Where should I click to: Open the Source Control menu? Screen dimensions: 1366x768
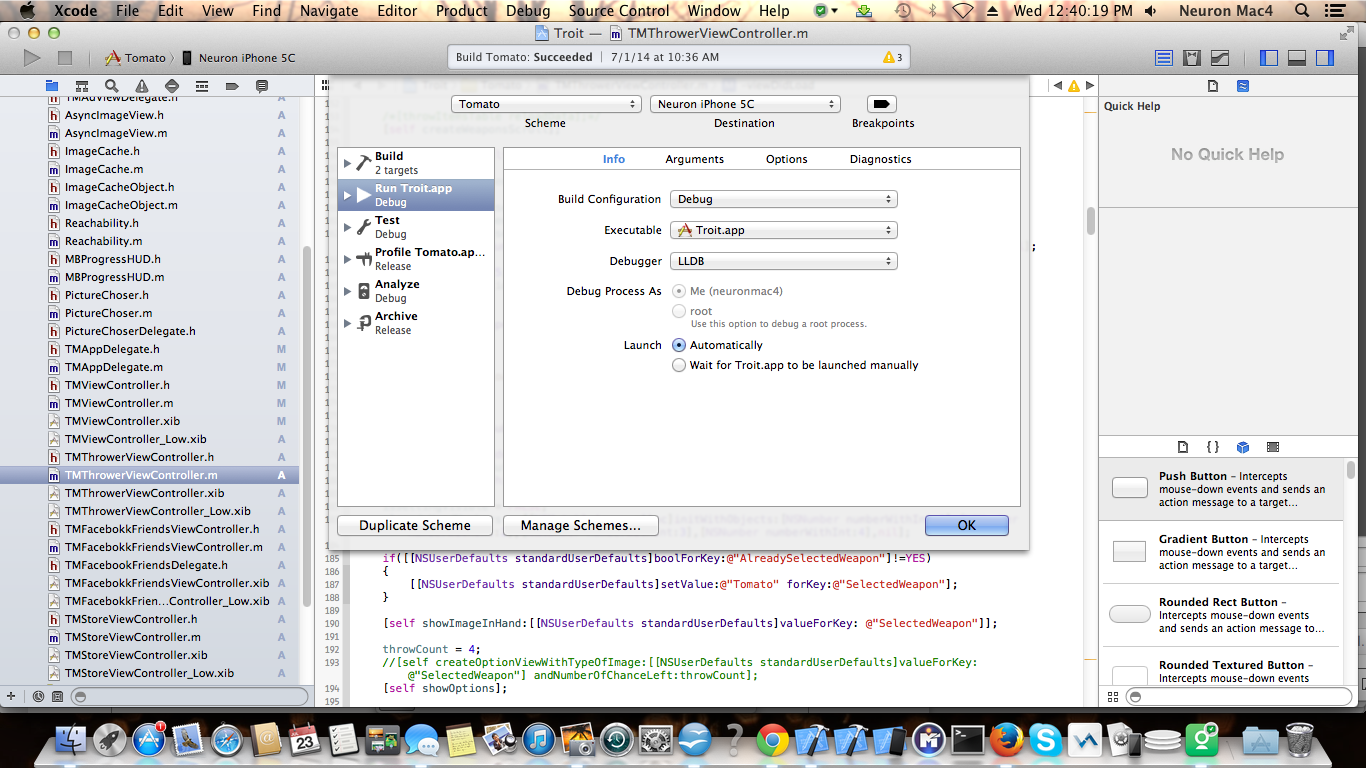pyautogui.click(x=619, y=11)
